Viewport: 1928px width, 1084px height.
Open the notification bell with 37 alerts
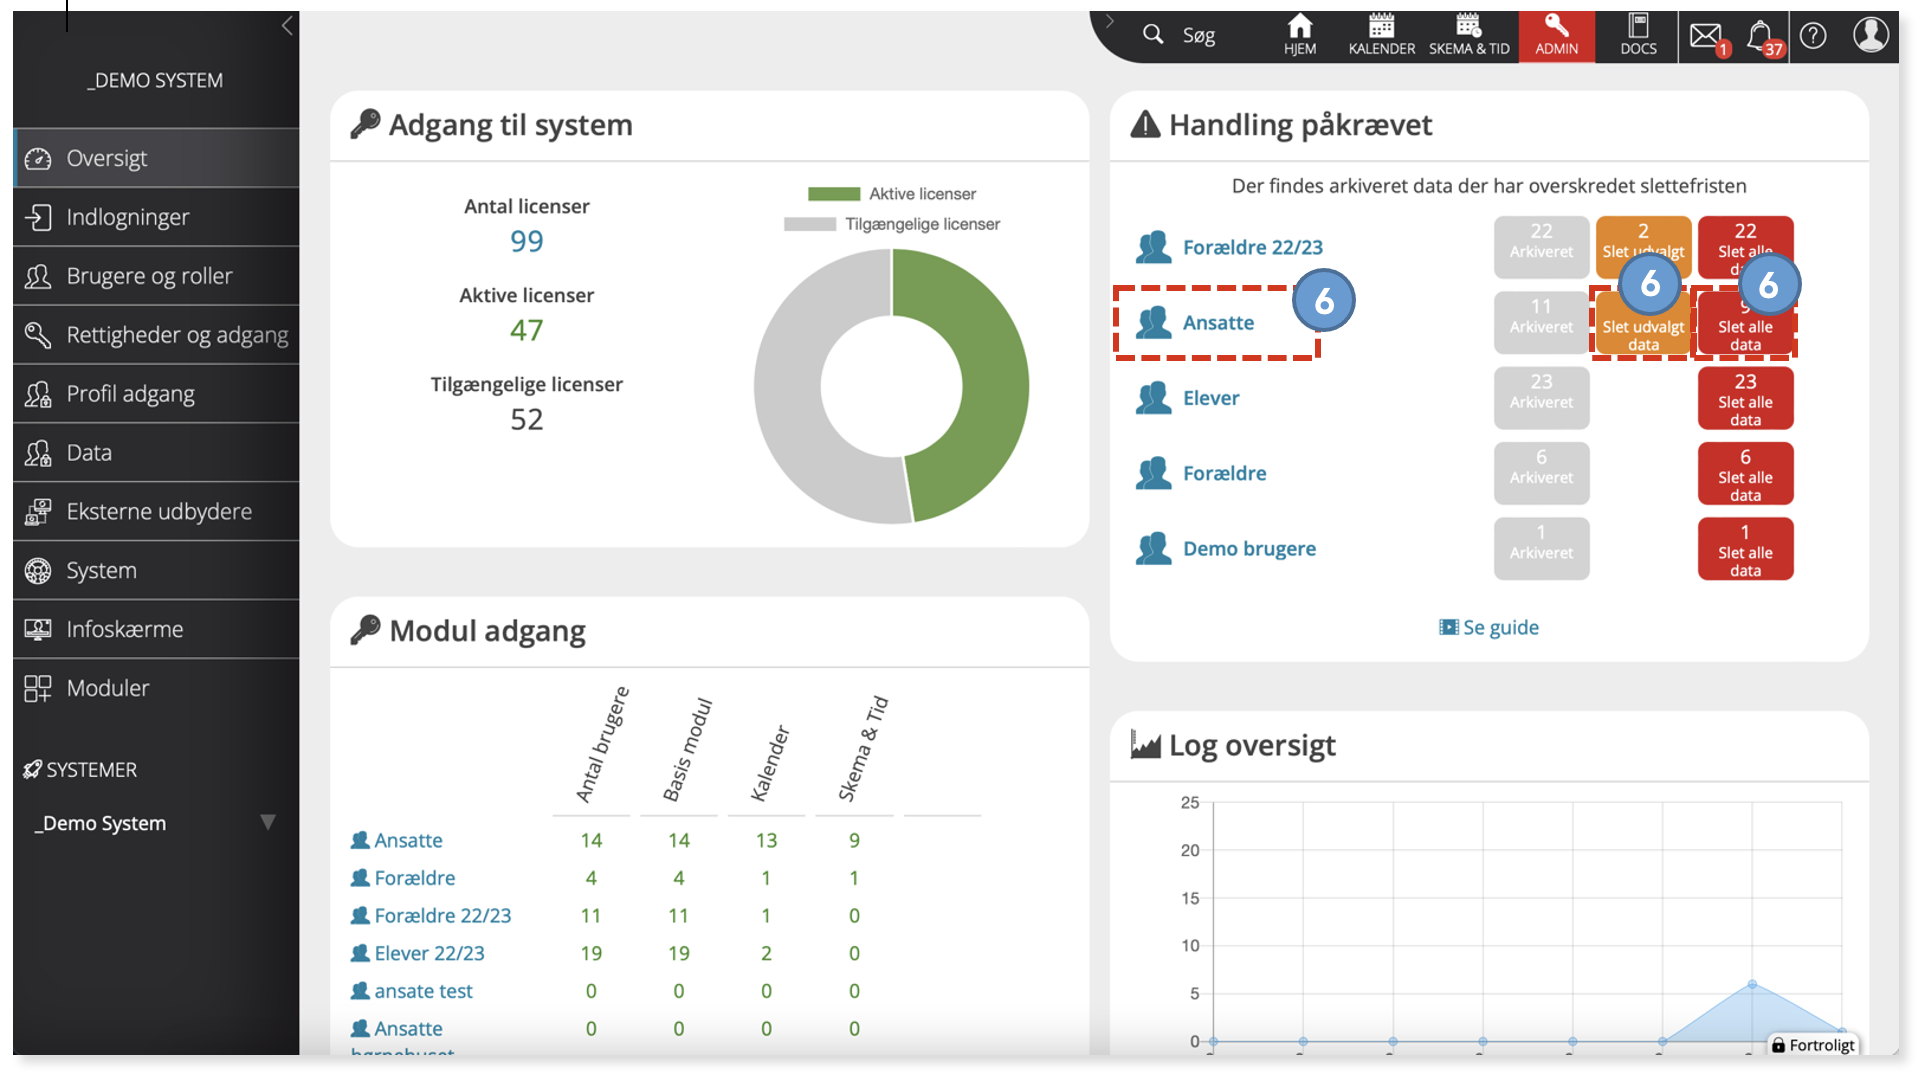click(x=1762, y=36)
